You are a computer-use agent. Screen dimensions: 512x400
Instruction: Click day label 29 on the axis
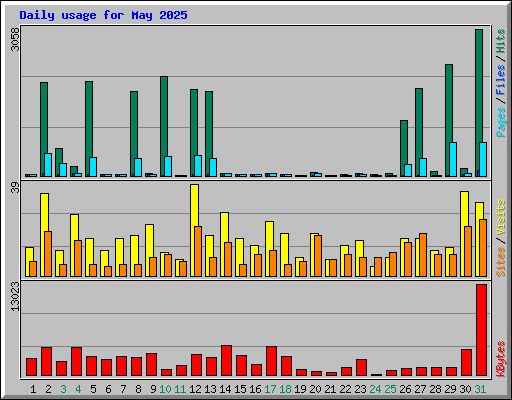[x=450, y=389]
